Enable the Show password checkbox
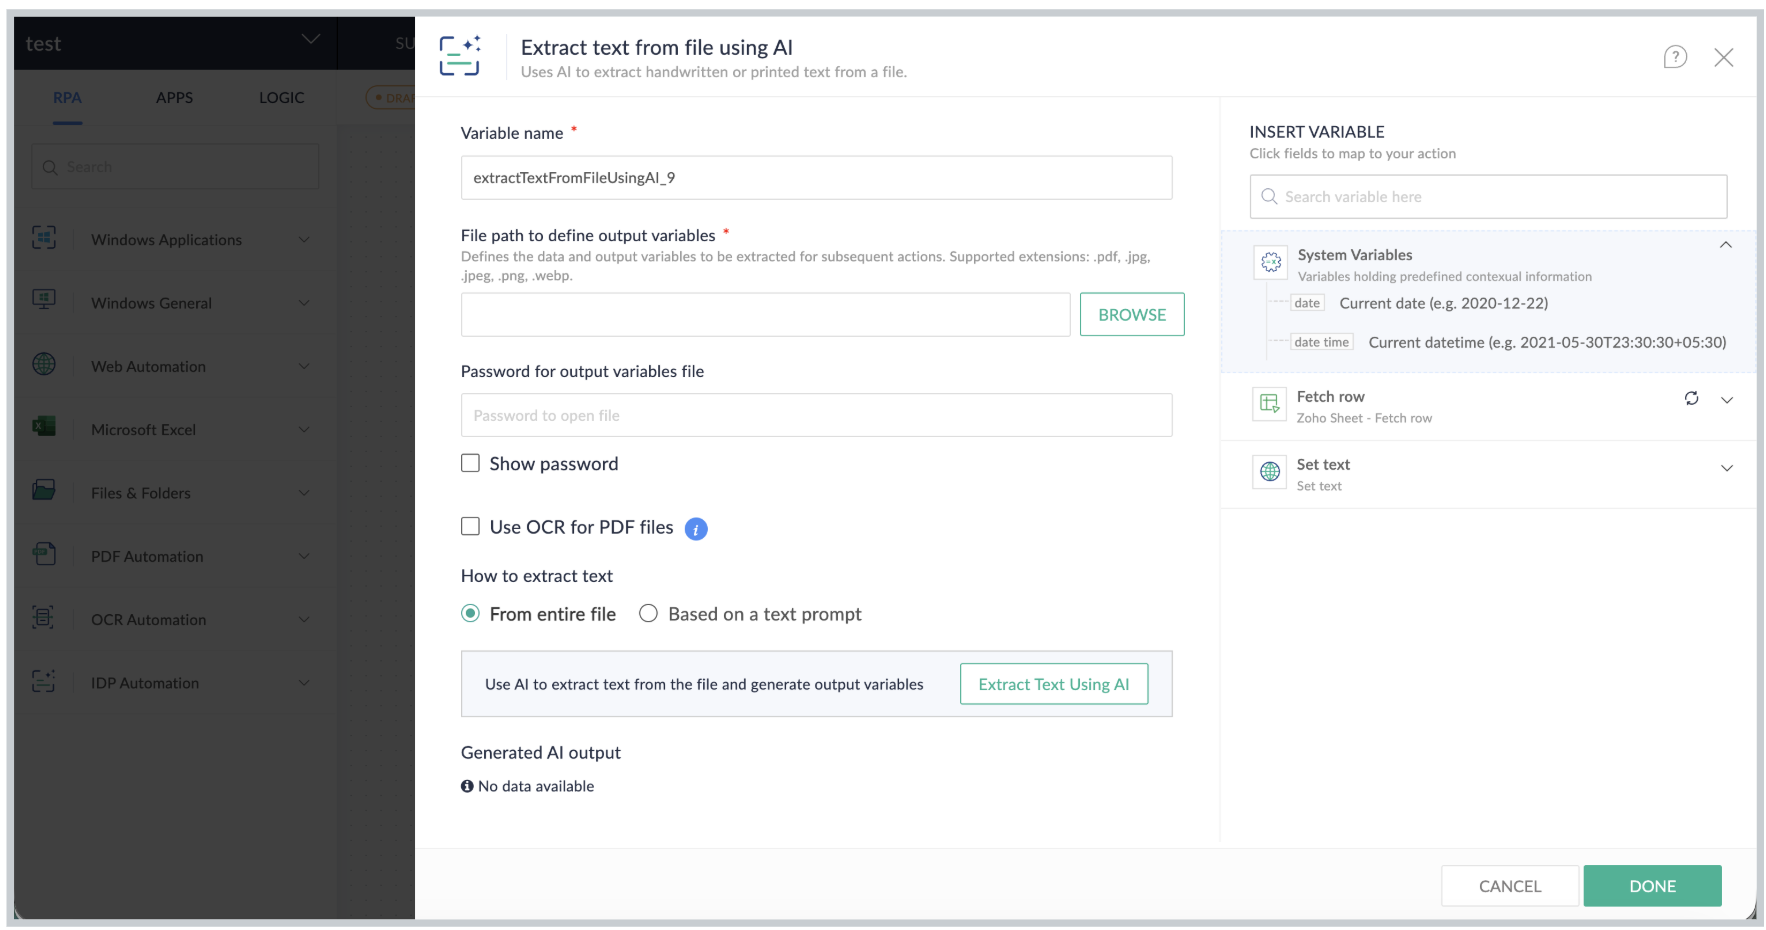This screenshot has width=1766, height=930. (470, 463)
